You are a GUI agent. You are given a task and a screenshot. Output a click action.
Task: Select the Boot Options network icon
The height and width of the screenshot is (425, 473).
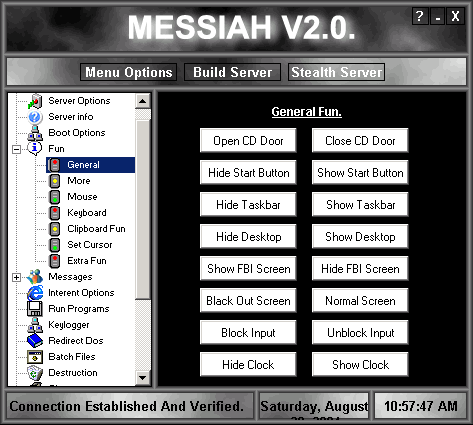35,133
